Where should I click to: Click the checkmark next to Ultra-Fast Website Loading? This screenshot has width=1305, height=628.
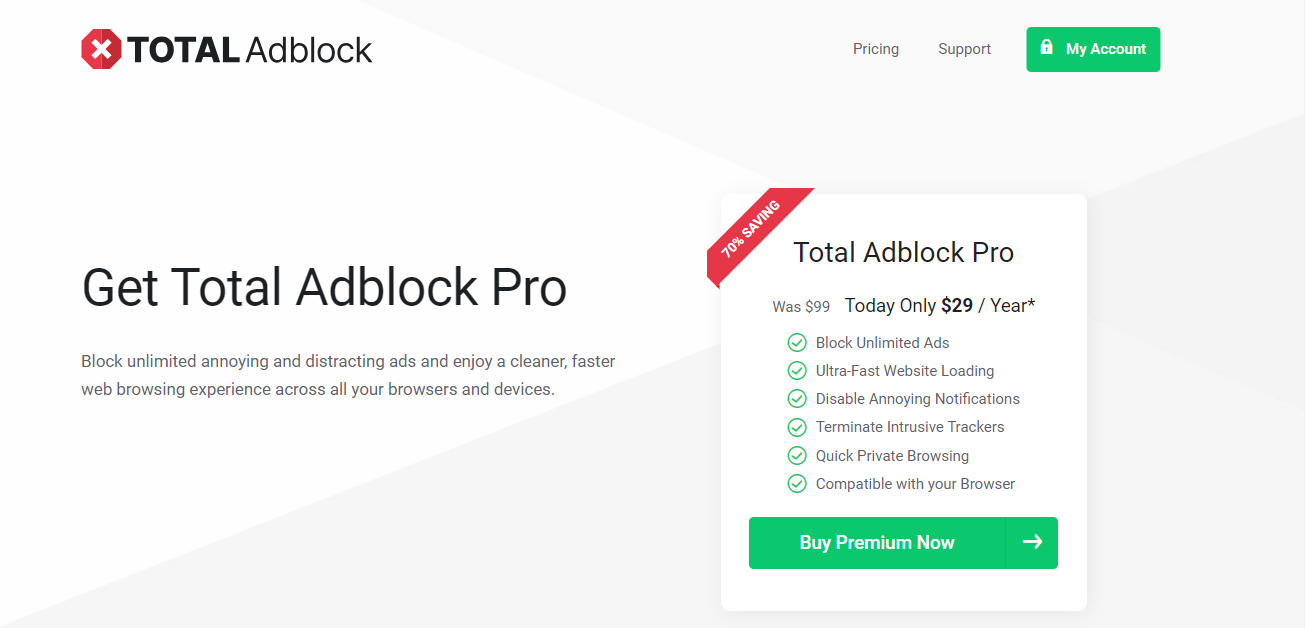pos(797,370)
